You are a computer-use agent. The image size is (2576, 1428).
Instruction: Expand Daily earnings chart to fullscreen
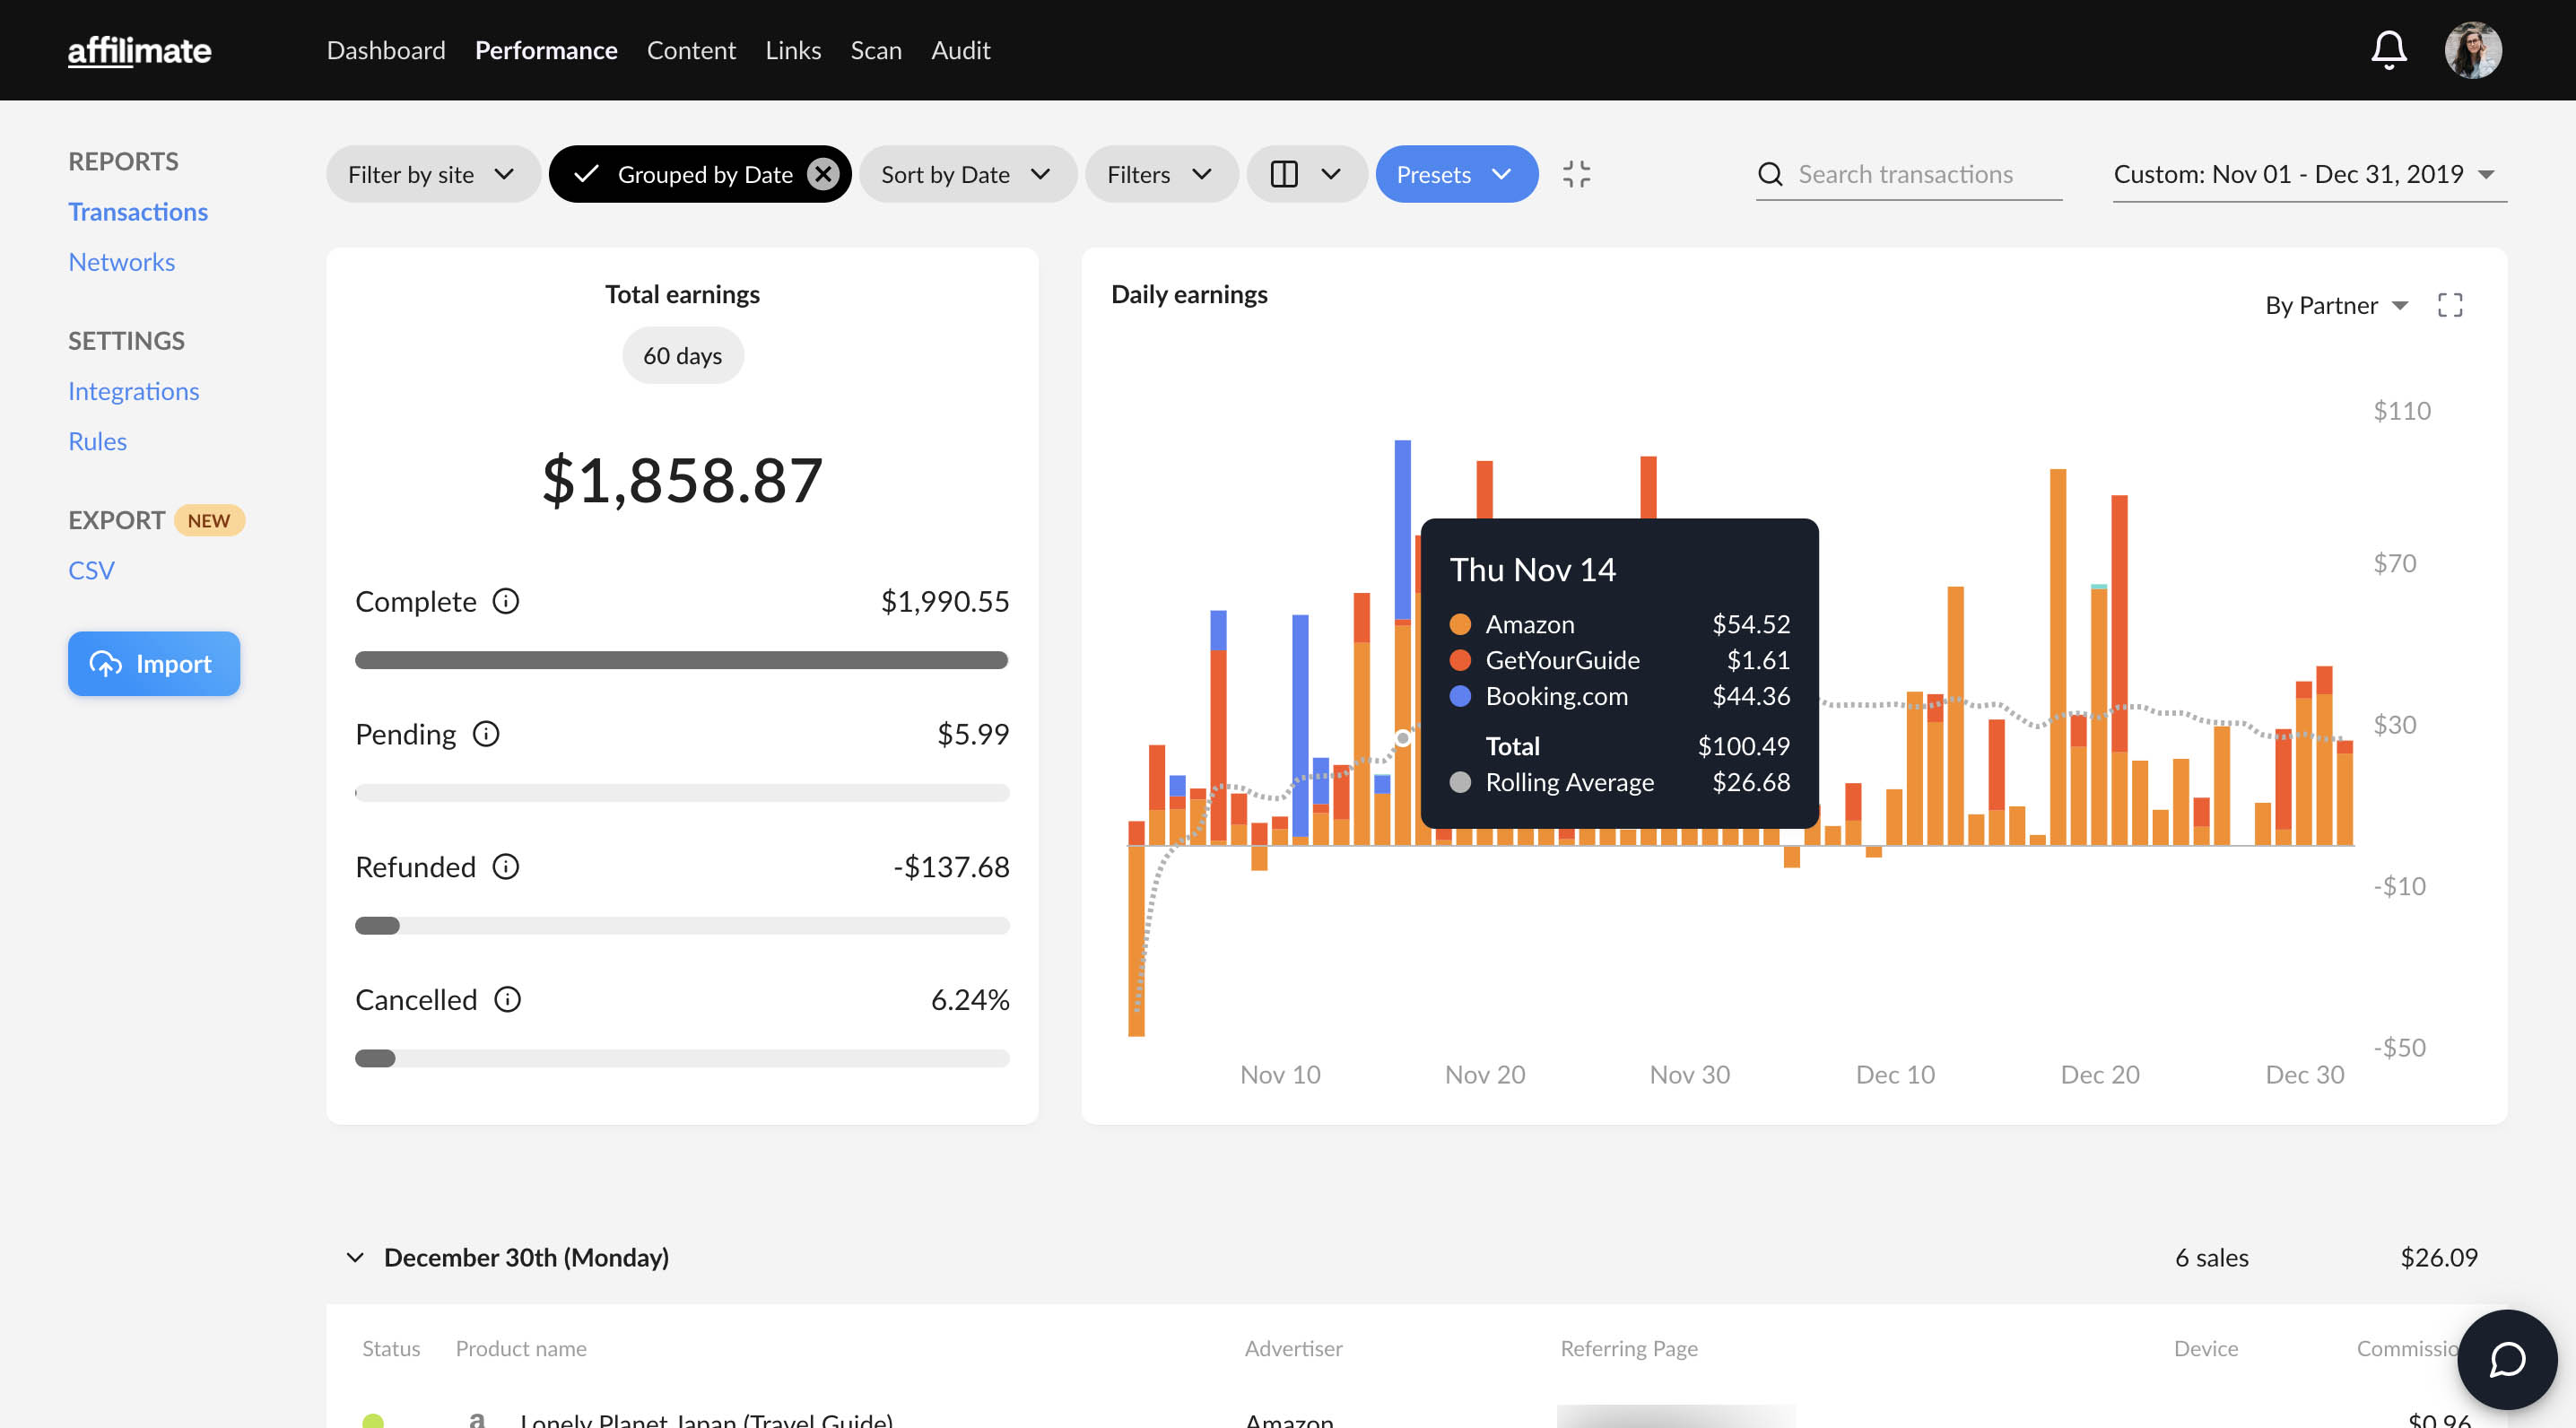tap(2450, 305)
